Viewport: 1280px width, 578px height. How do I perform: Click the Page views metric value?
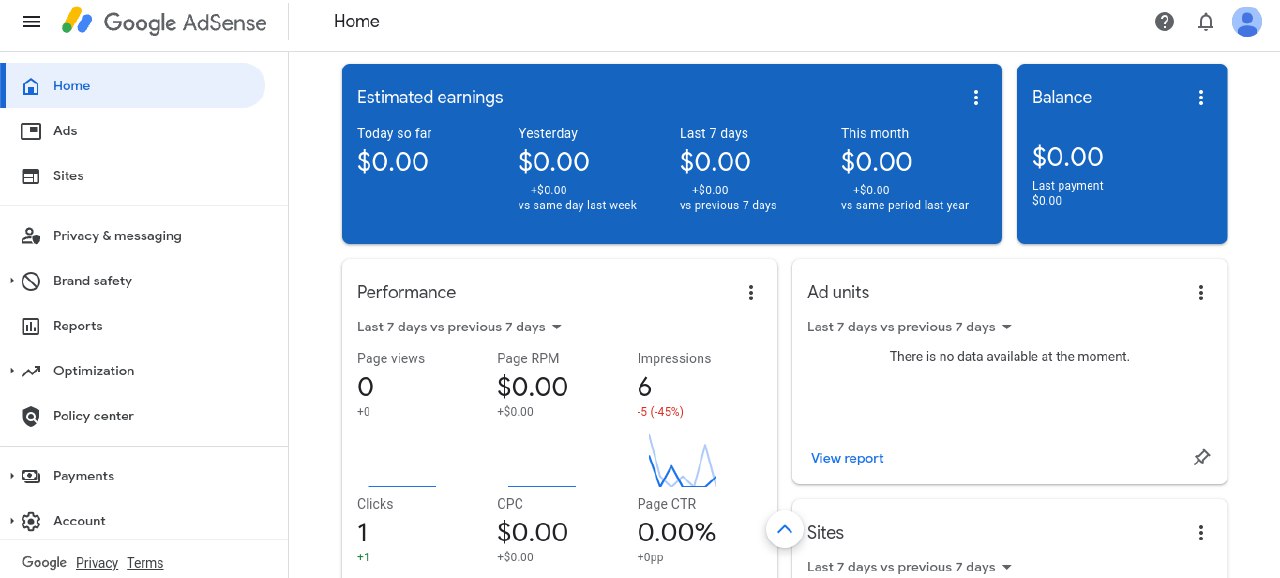pos(365,387)
